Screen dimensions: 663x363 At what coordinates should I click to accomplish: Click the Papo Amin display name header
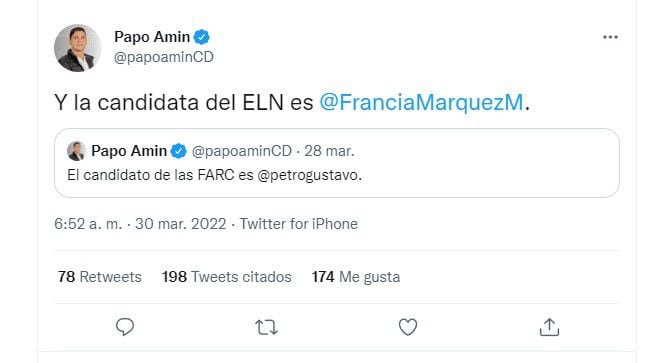152,37
